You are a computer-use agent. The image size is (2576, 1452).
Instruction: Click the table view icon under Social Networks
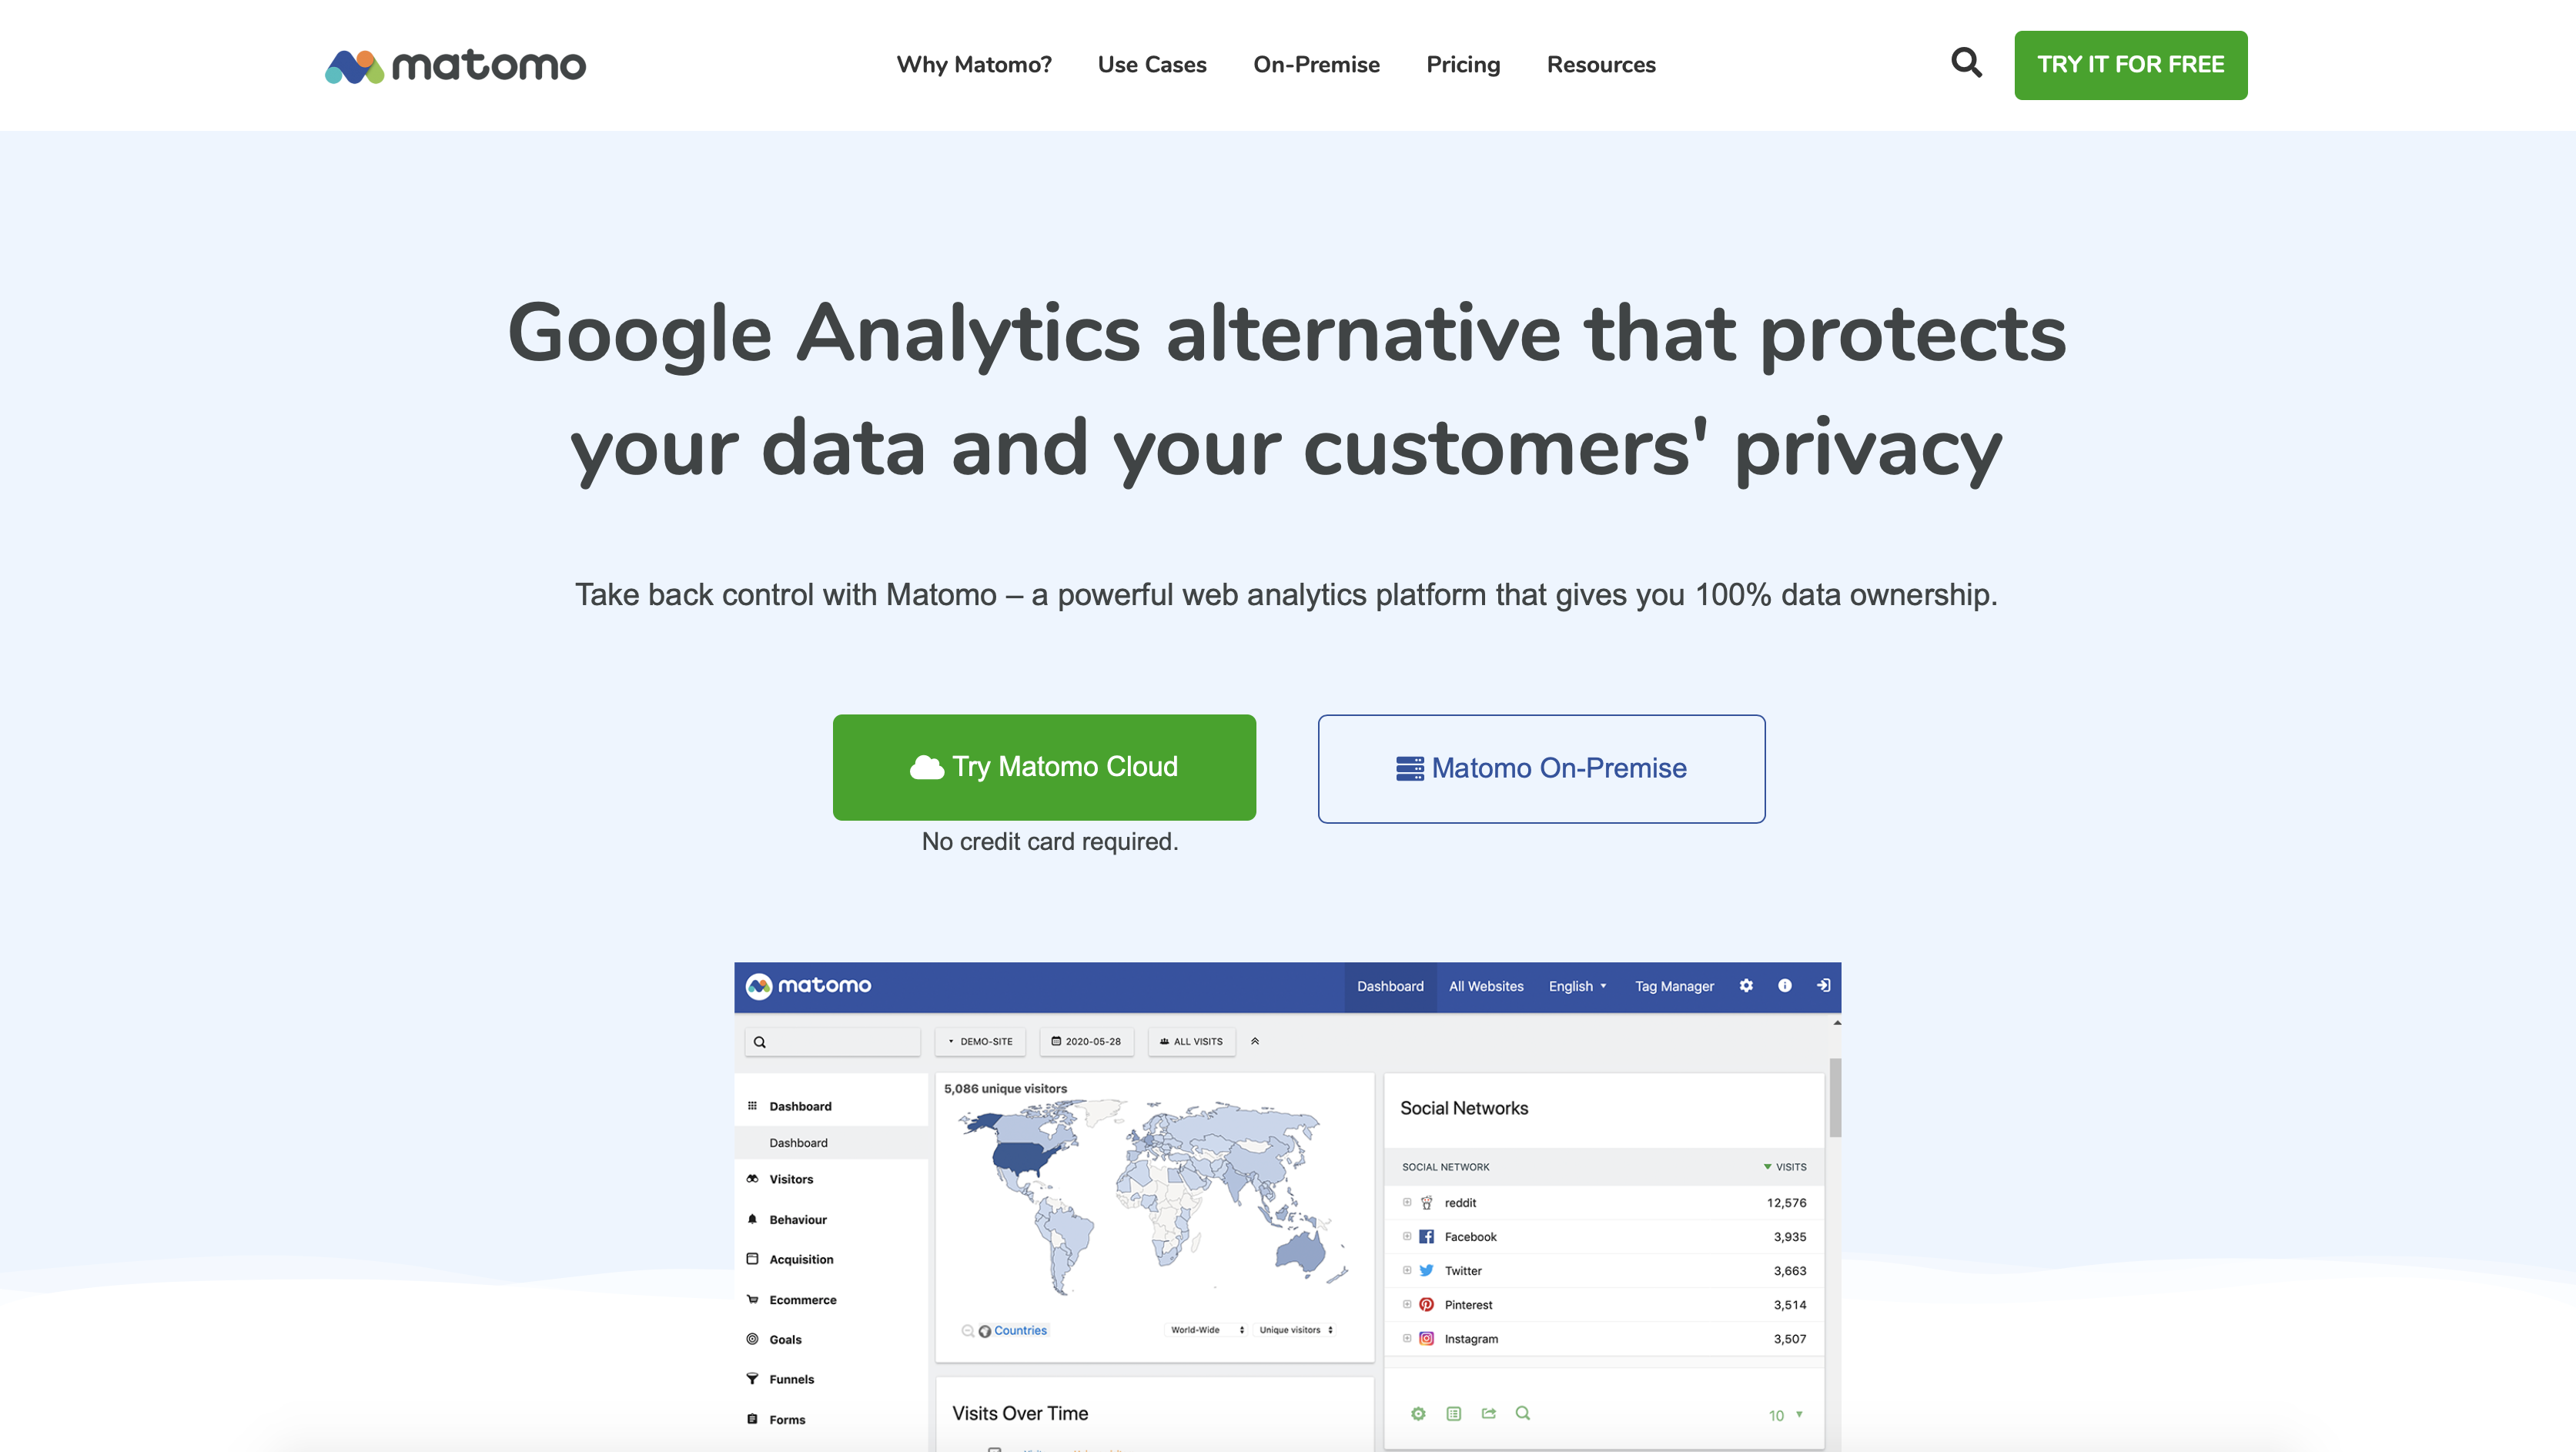pos(1453,1413)
